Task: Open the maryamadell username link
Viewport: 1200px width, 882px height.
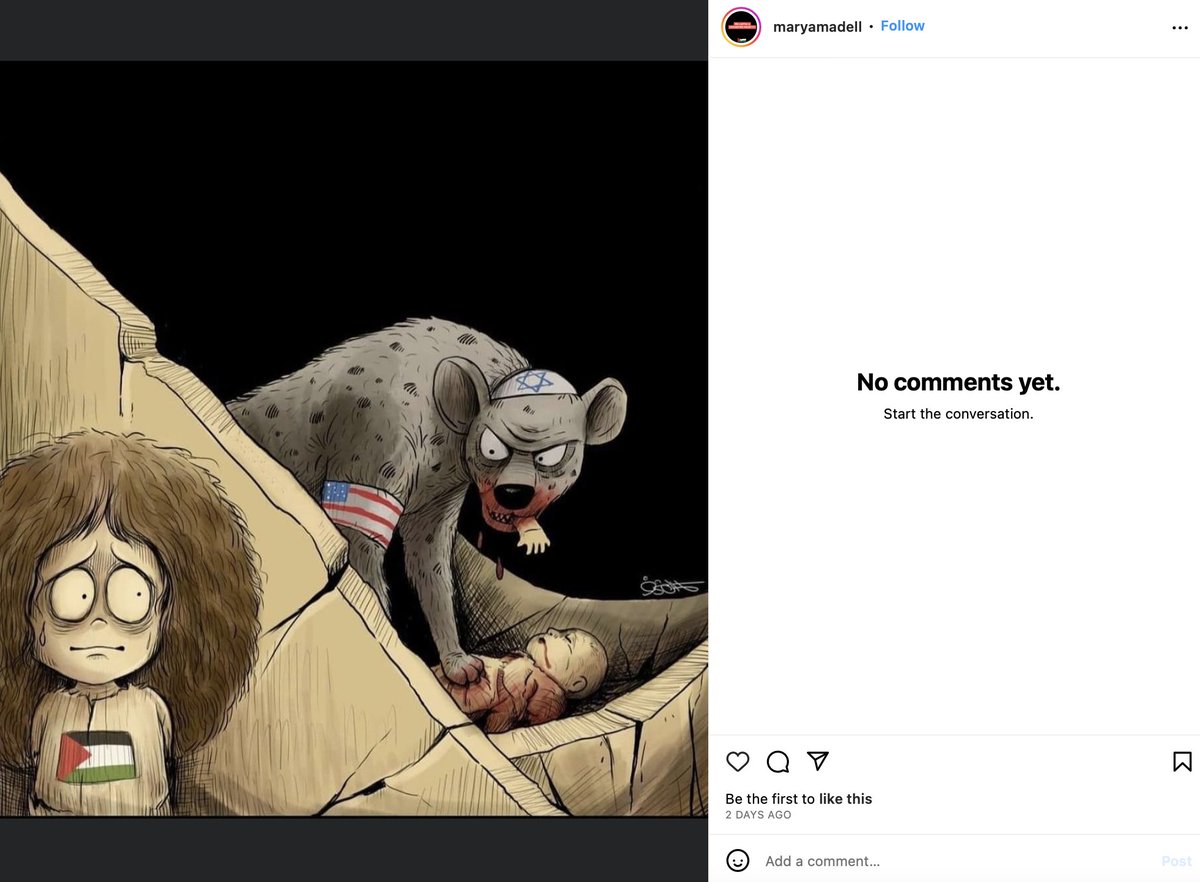Action: pos(817,27)
